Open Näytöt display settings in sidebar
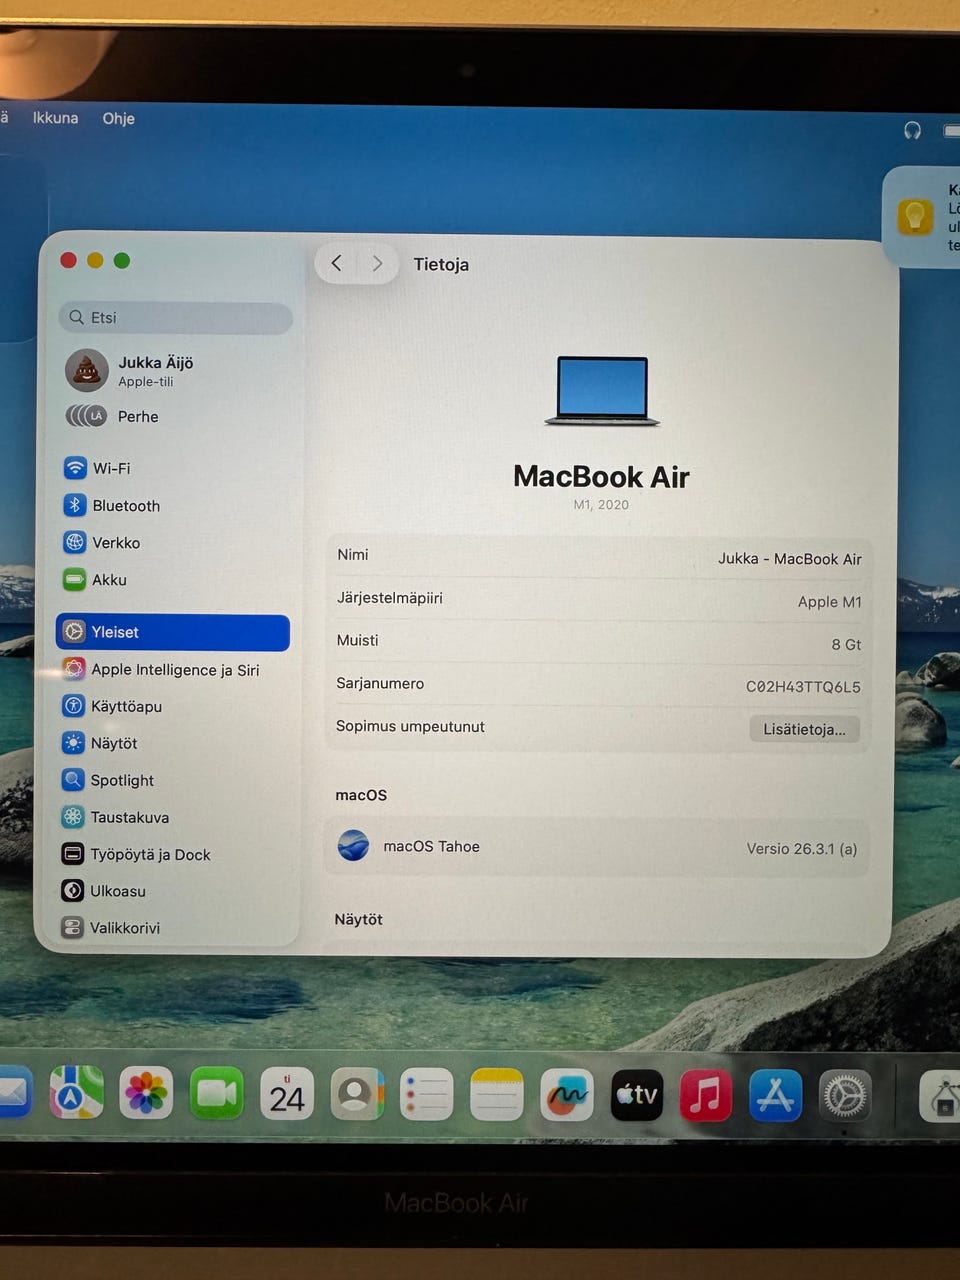Screen dimensions: 960x1280 click(100, 743)
